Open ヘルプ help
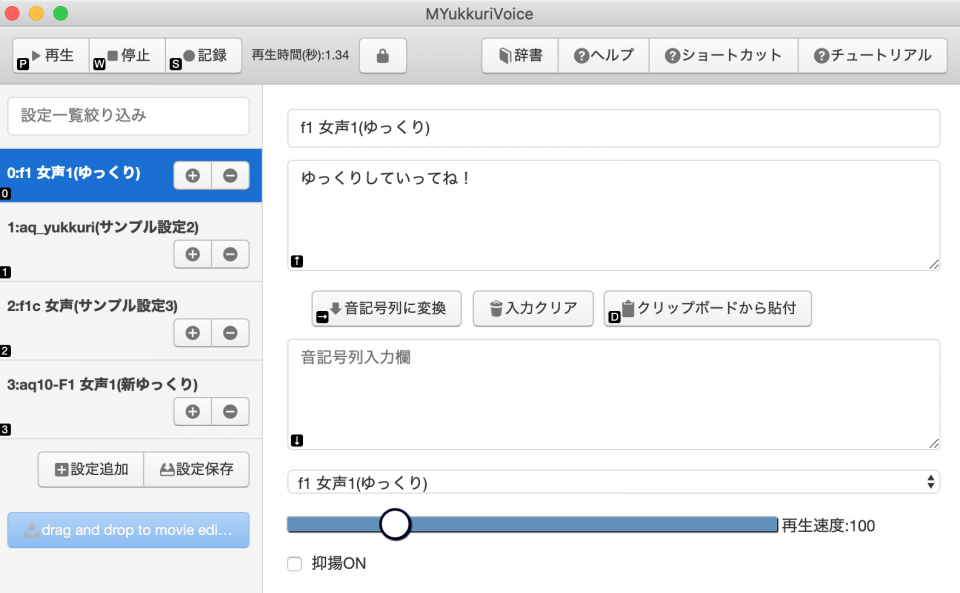The image size is (960, 593). coord(604,56)
